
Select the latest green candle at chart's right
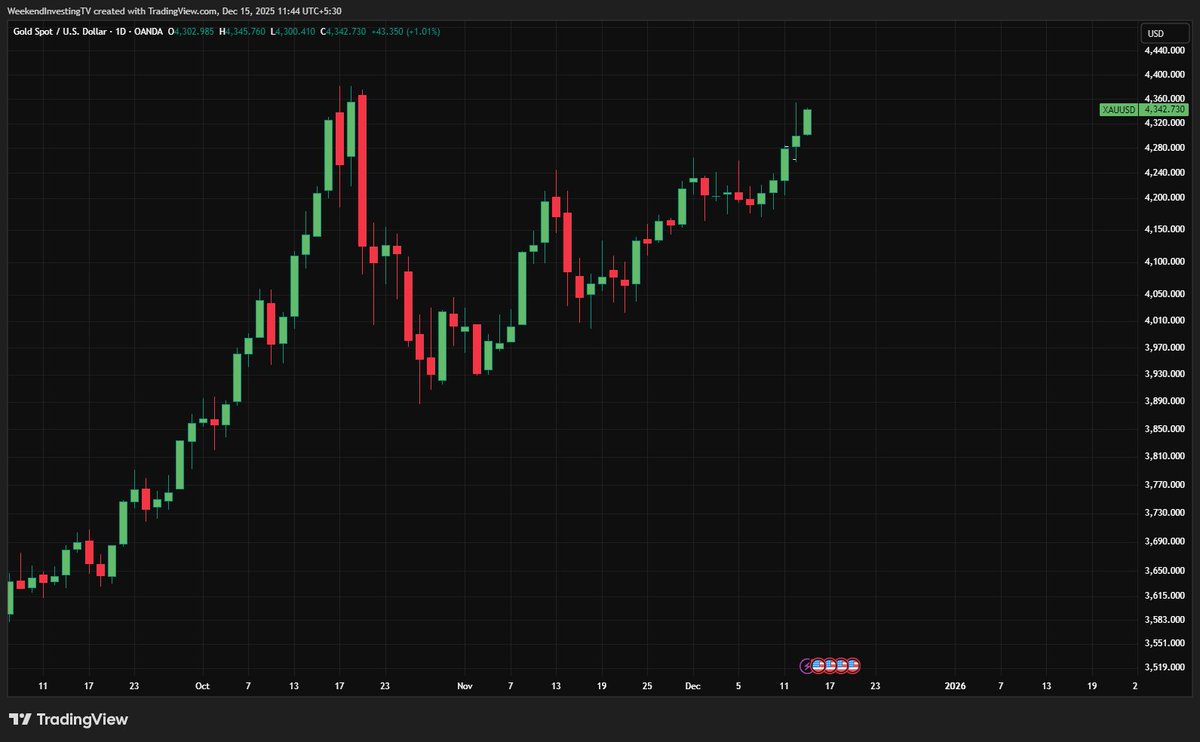pos(807,121)
